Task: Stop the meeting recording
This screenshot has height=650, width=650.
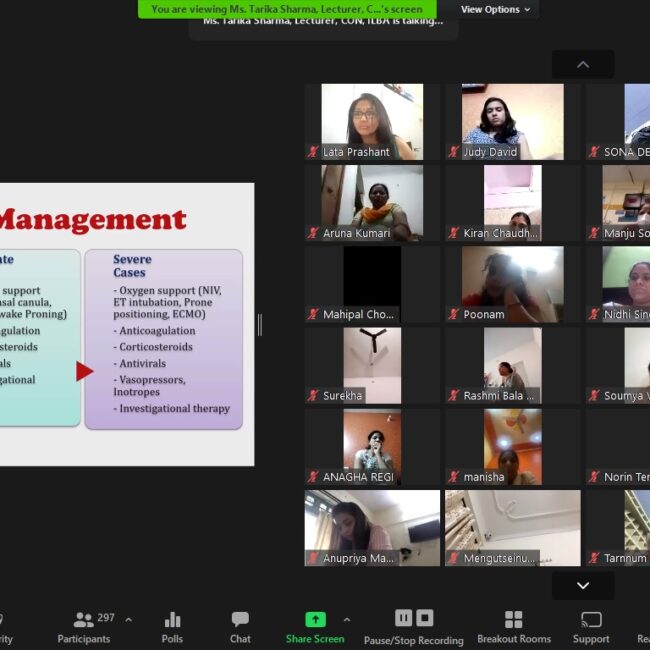Action: point(425,618)
